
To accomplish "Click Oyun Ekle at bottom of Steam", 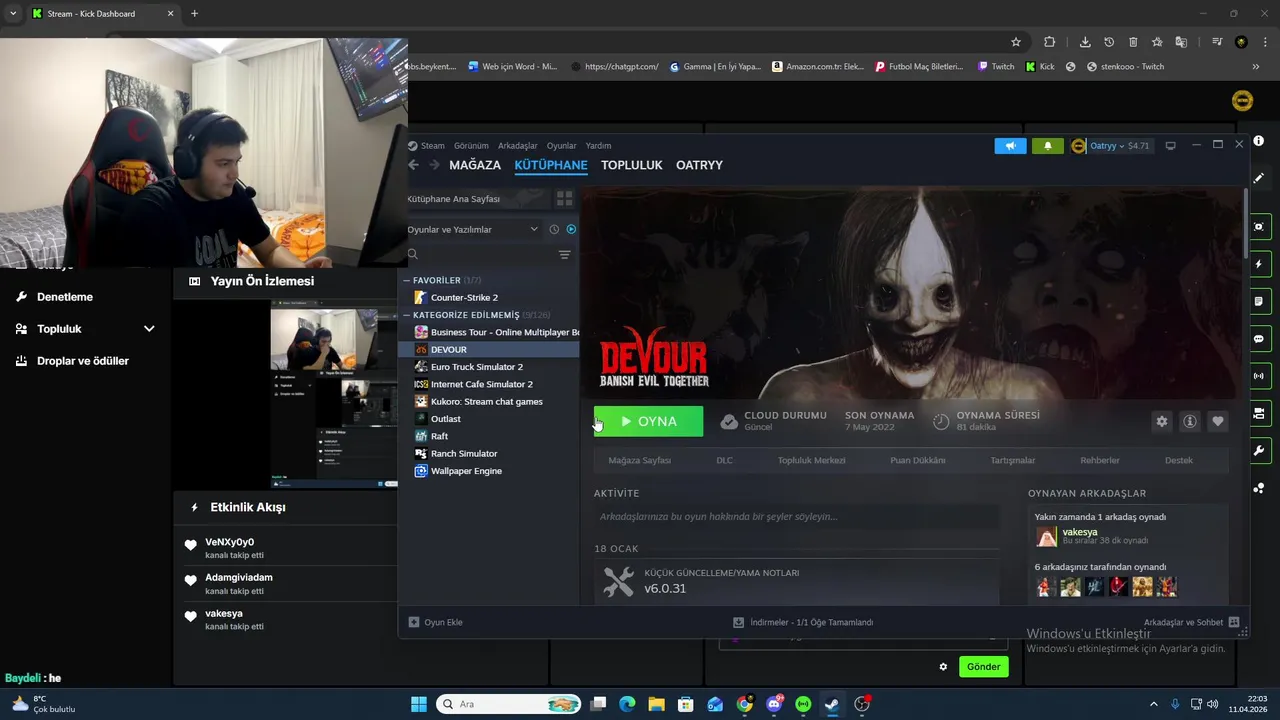I will 435,622.
